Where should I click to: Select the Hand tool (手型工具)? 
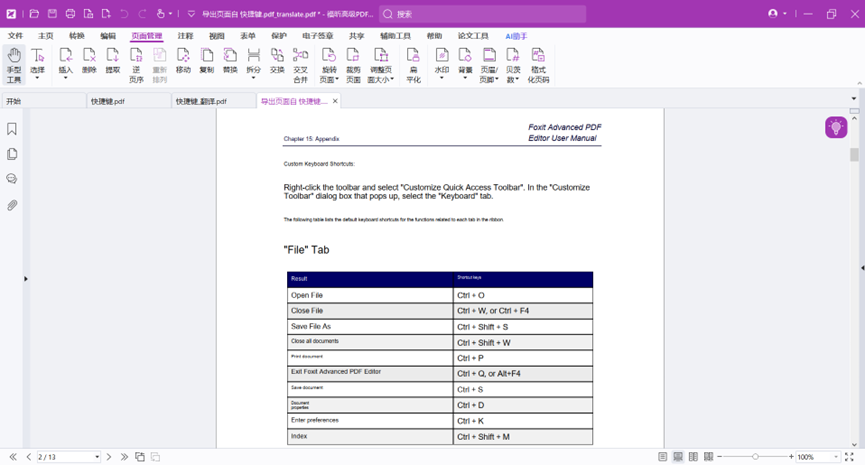[14, 65]
